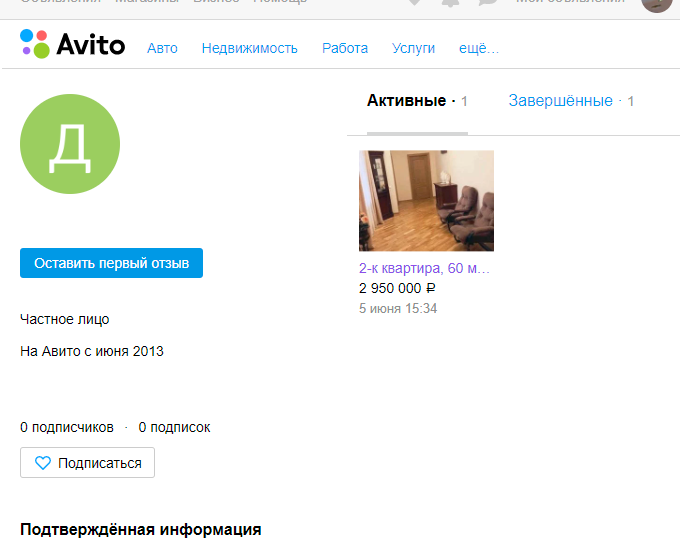Viewport: 680px width, 560px height.
Task: Click the green Д profile avatar
Action: click(x=70, y=145)
